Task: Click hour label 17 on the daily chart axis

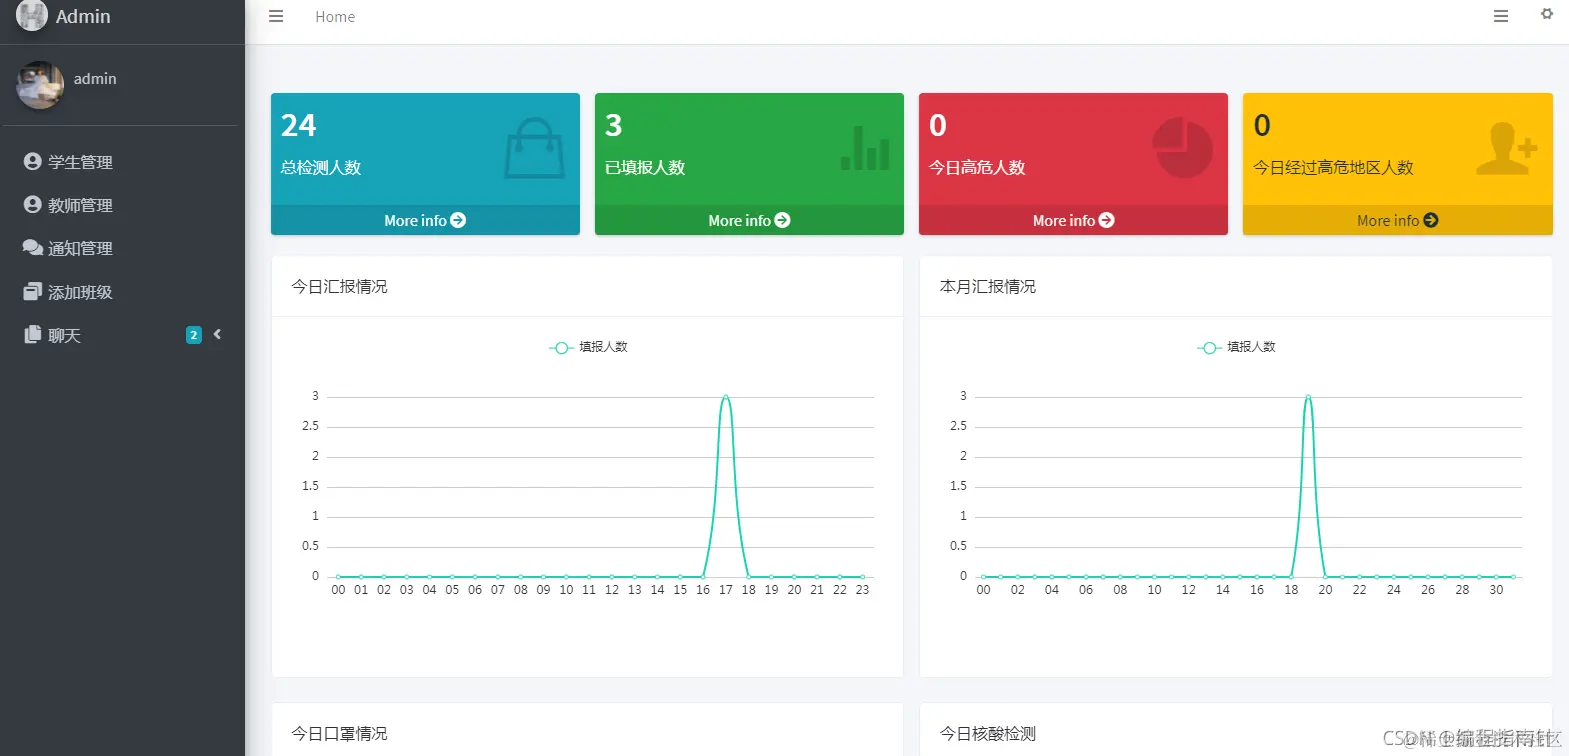Action: coord(726,590)
